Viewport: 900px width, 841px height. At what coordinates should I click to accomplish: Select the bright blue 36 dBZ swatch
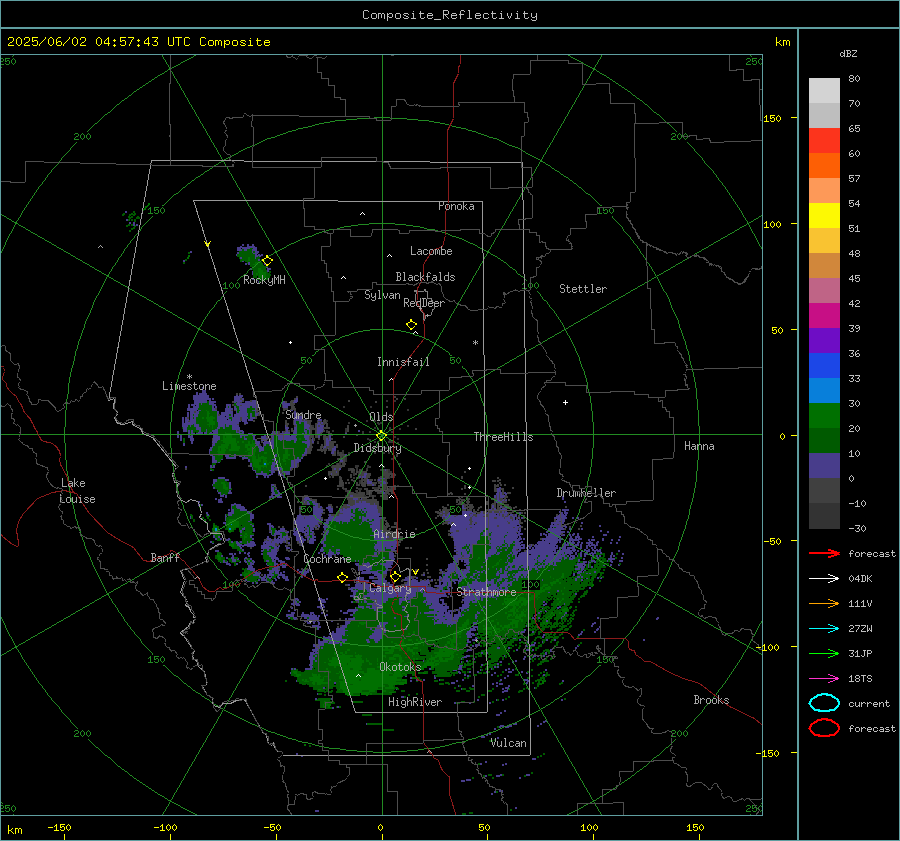(x=824, y=365)
